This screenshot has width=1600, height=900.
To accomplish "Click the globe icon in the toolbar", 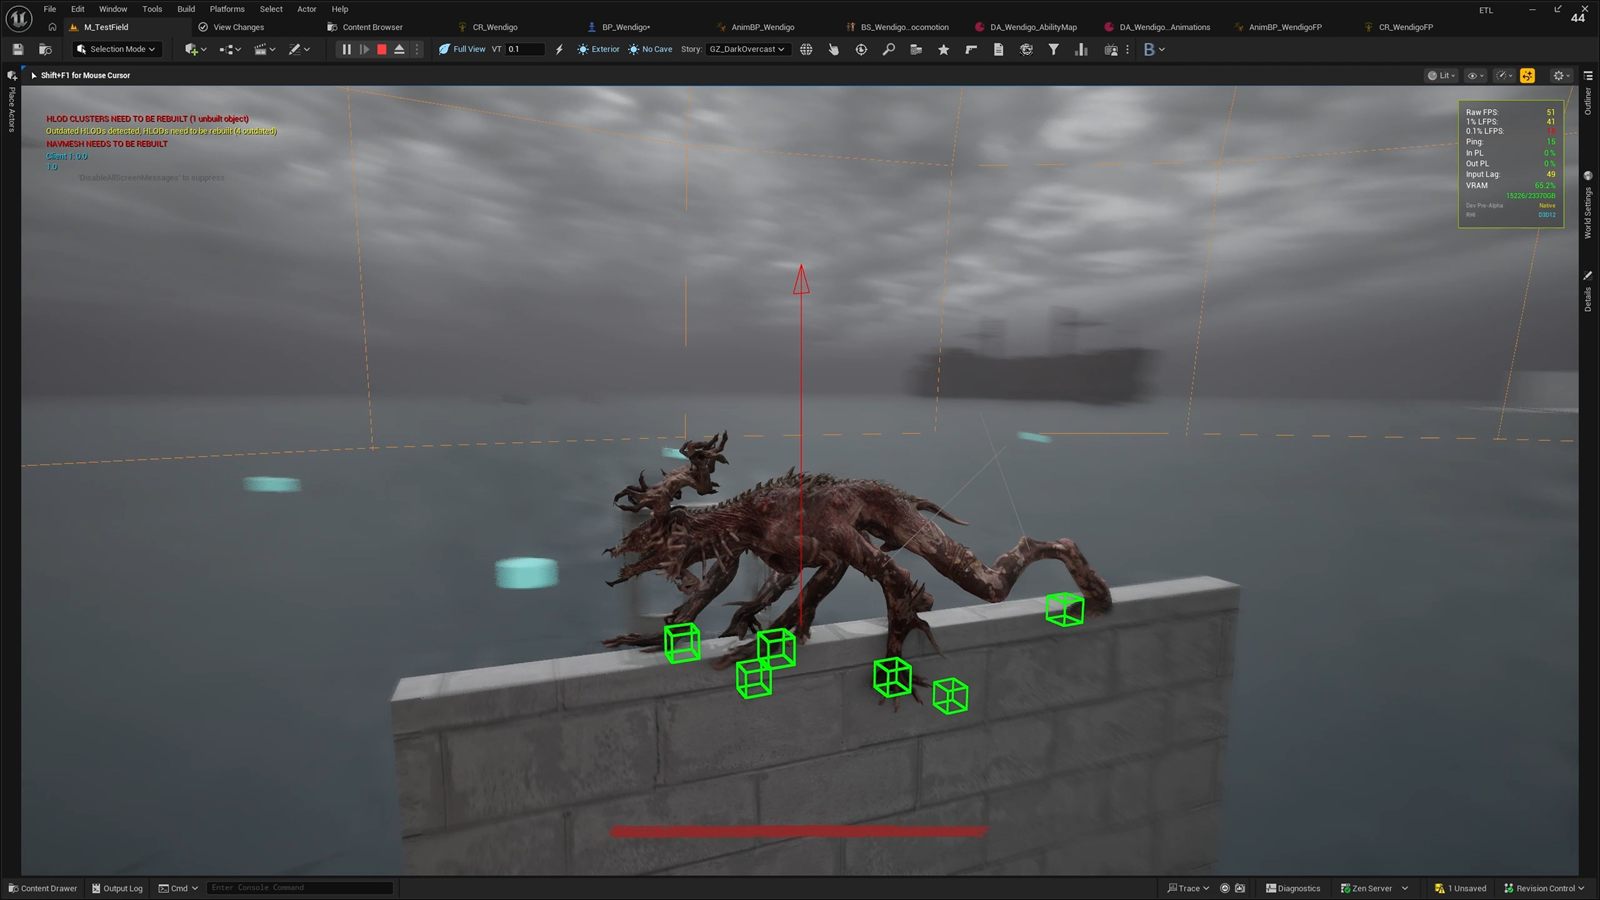I will [x=806, y=49].
